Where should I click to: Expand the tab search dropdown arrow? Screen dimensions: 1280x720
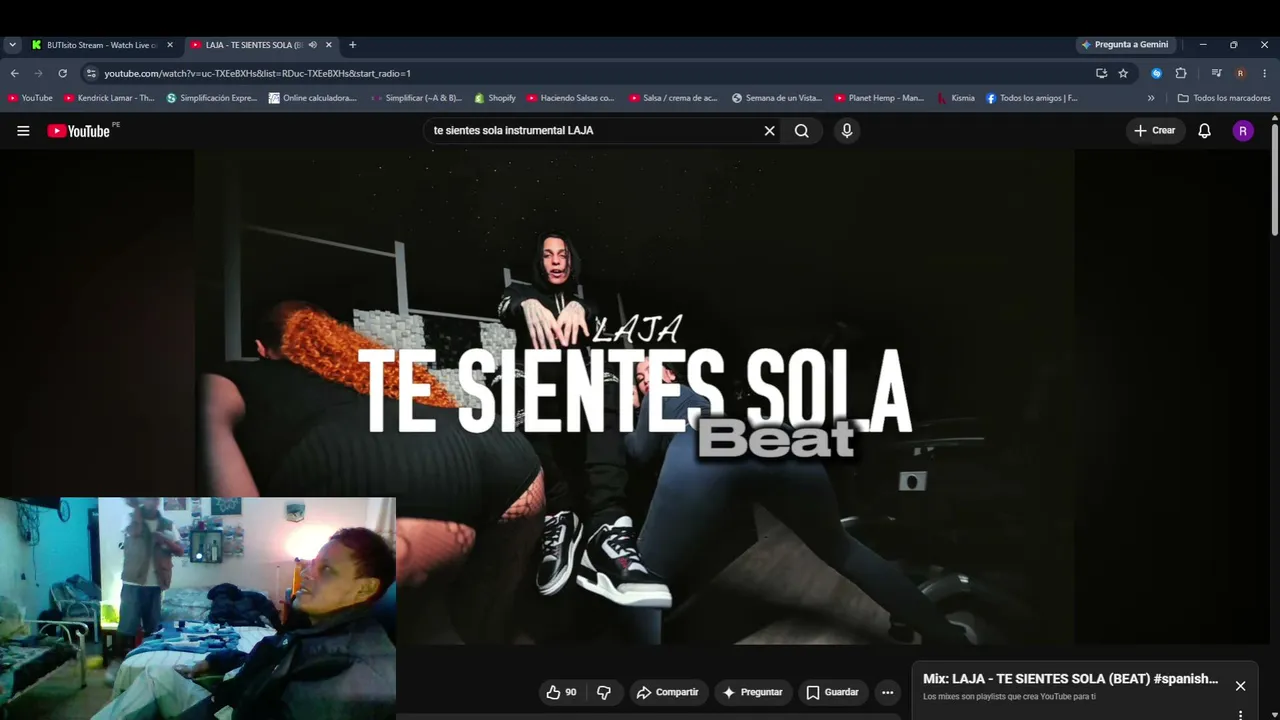12,45
